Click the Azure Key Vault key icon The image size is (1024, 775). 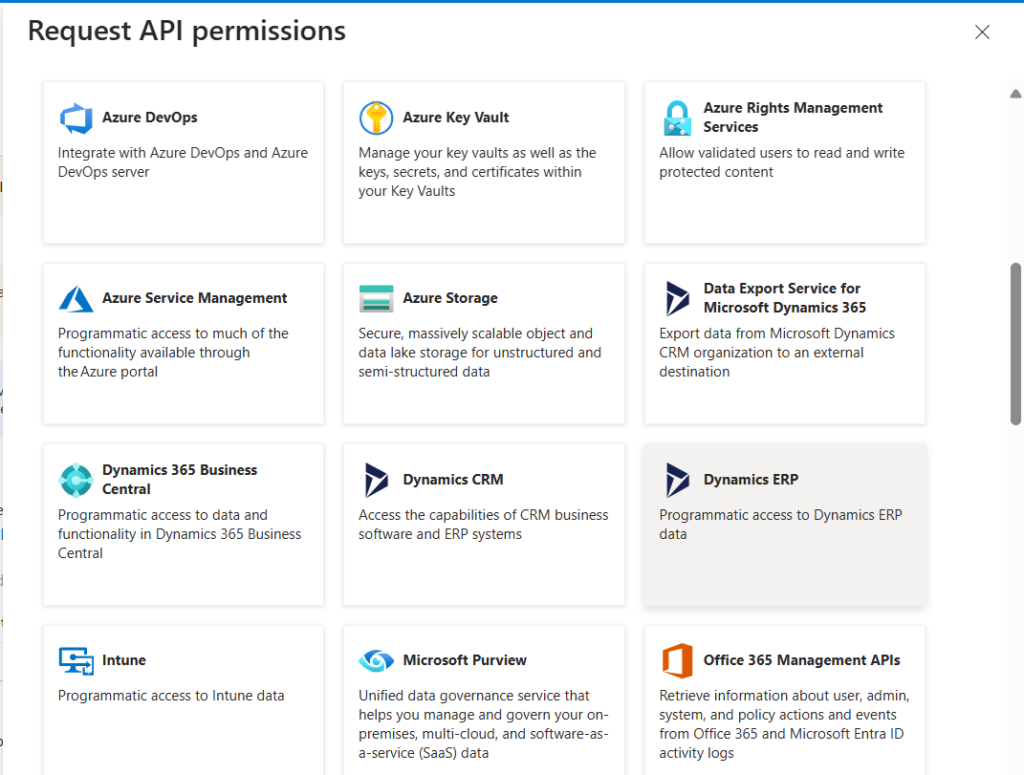[x=376, y=118]
